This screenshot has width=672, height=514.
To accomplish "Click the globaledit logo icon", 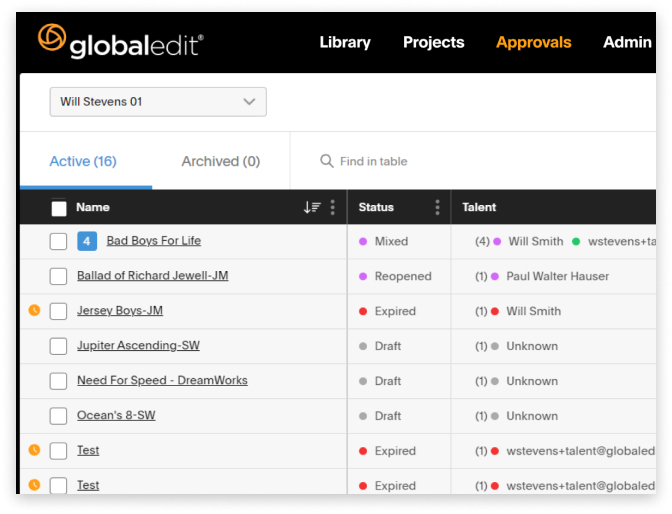I will [52, 37].
